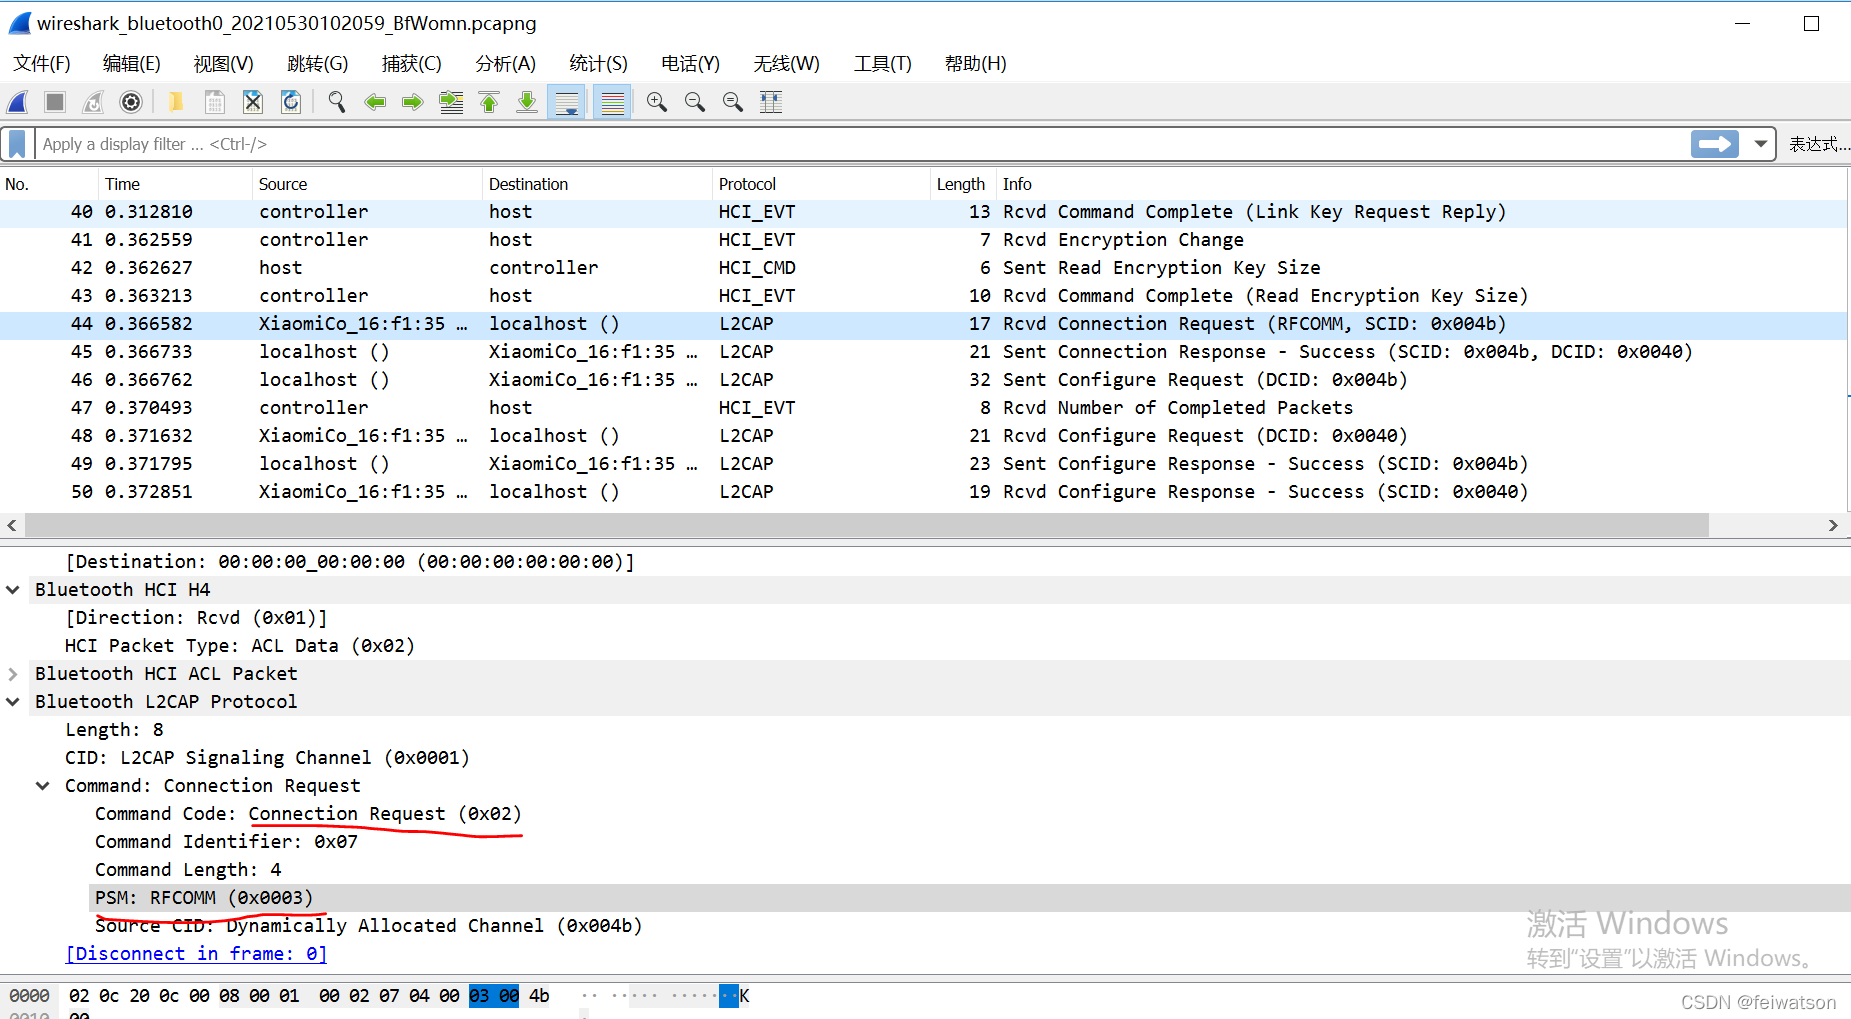The width and height of the screenshot is (1851, 1019).
Task: Go forward to next packet arrow
Action: click(x=412, y=102)
